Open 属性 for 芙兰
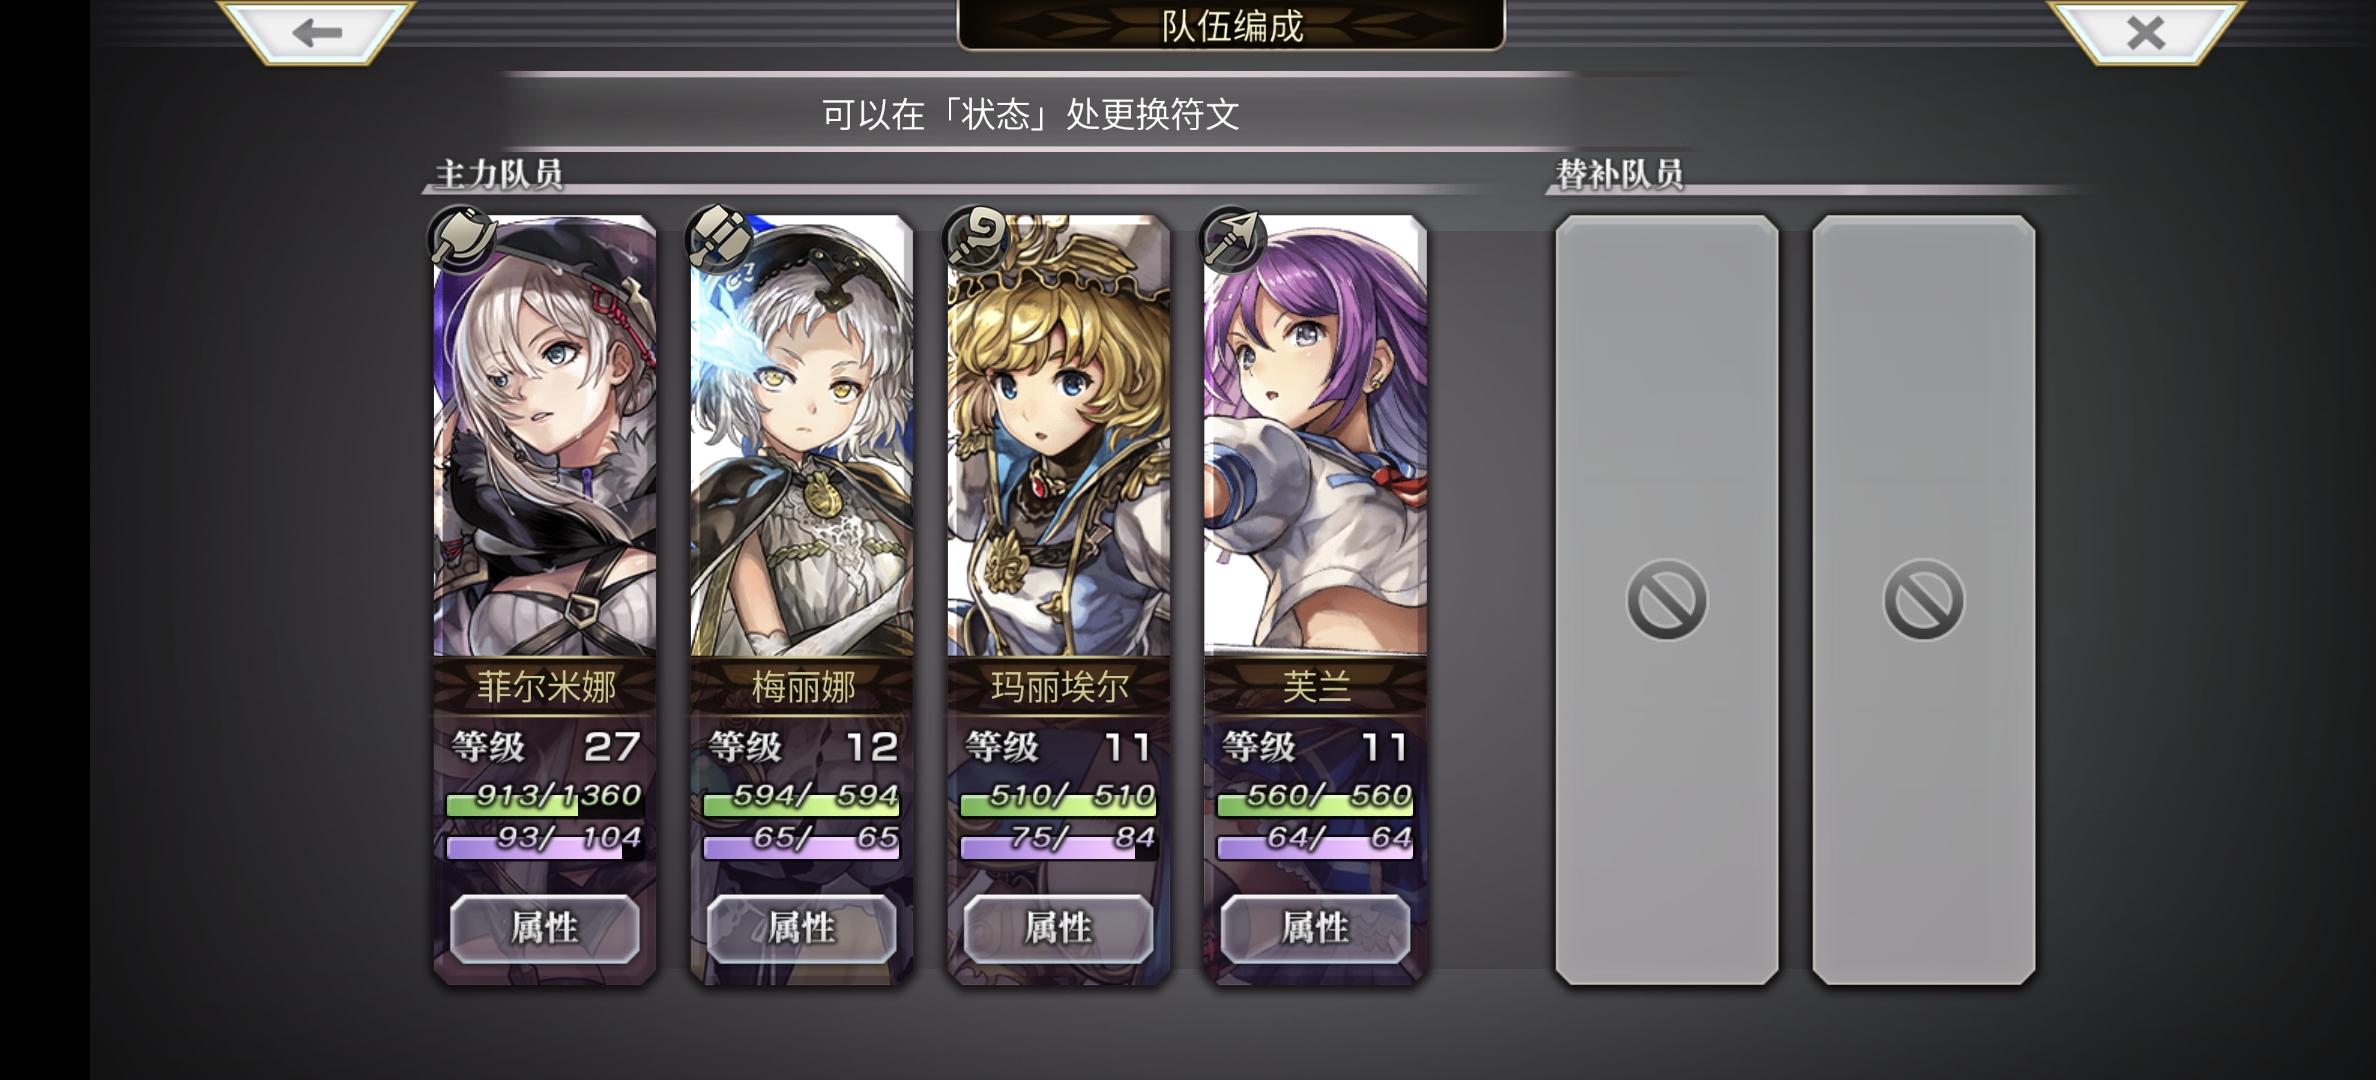The image size is (2376, 1080). pyautogui.click(x=1316, y=928)
